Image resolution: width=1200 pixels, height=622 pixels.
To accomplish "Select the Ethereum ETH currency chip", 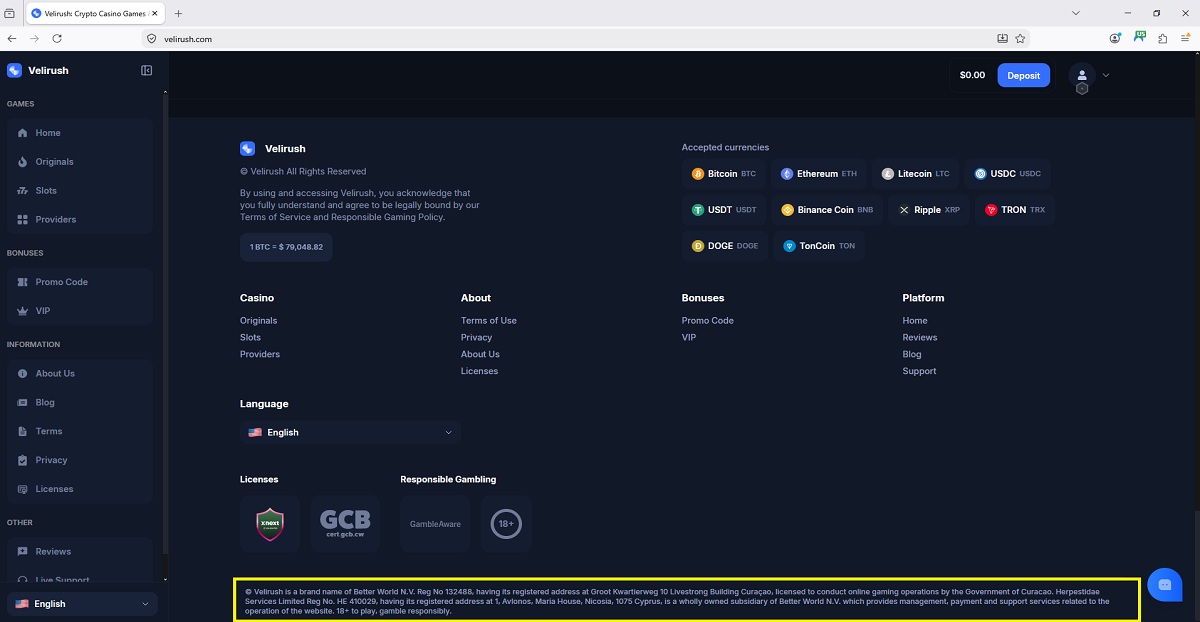I will coord(819,174).
